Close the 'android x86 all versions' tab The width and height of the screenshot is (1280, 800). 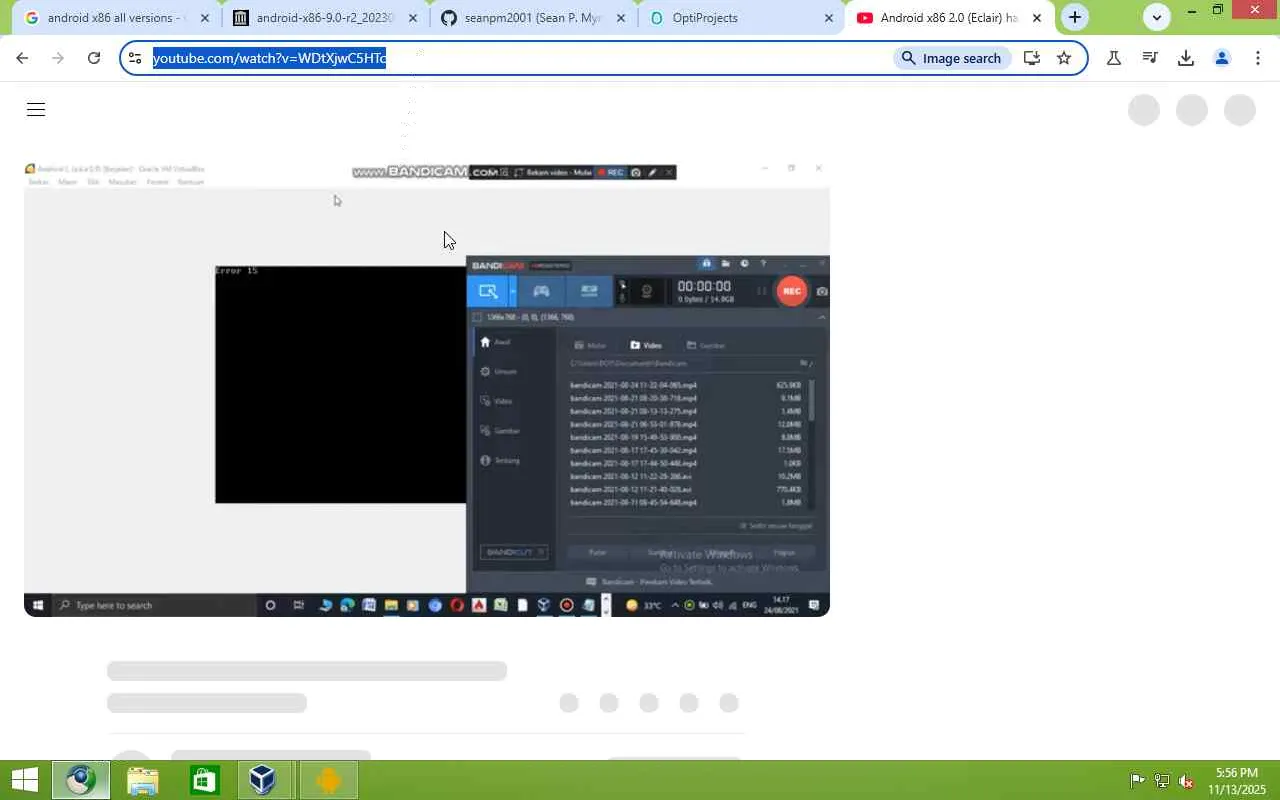coord(205,18)
